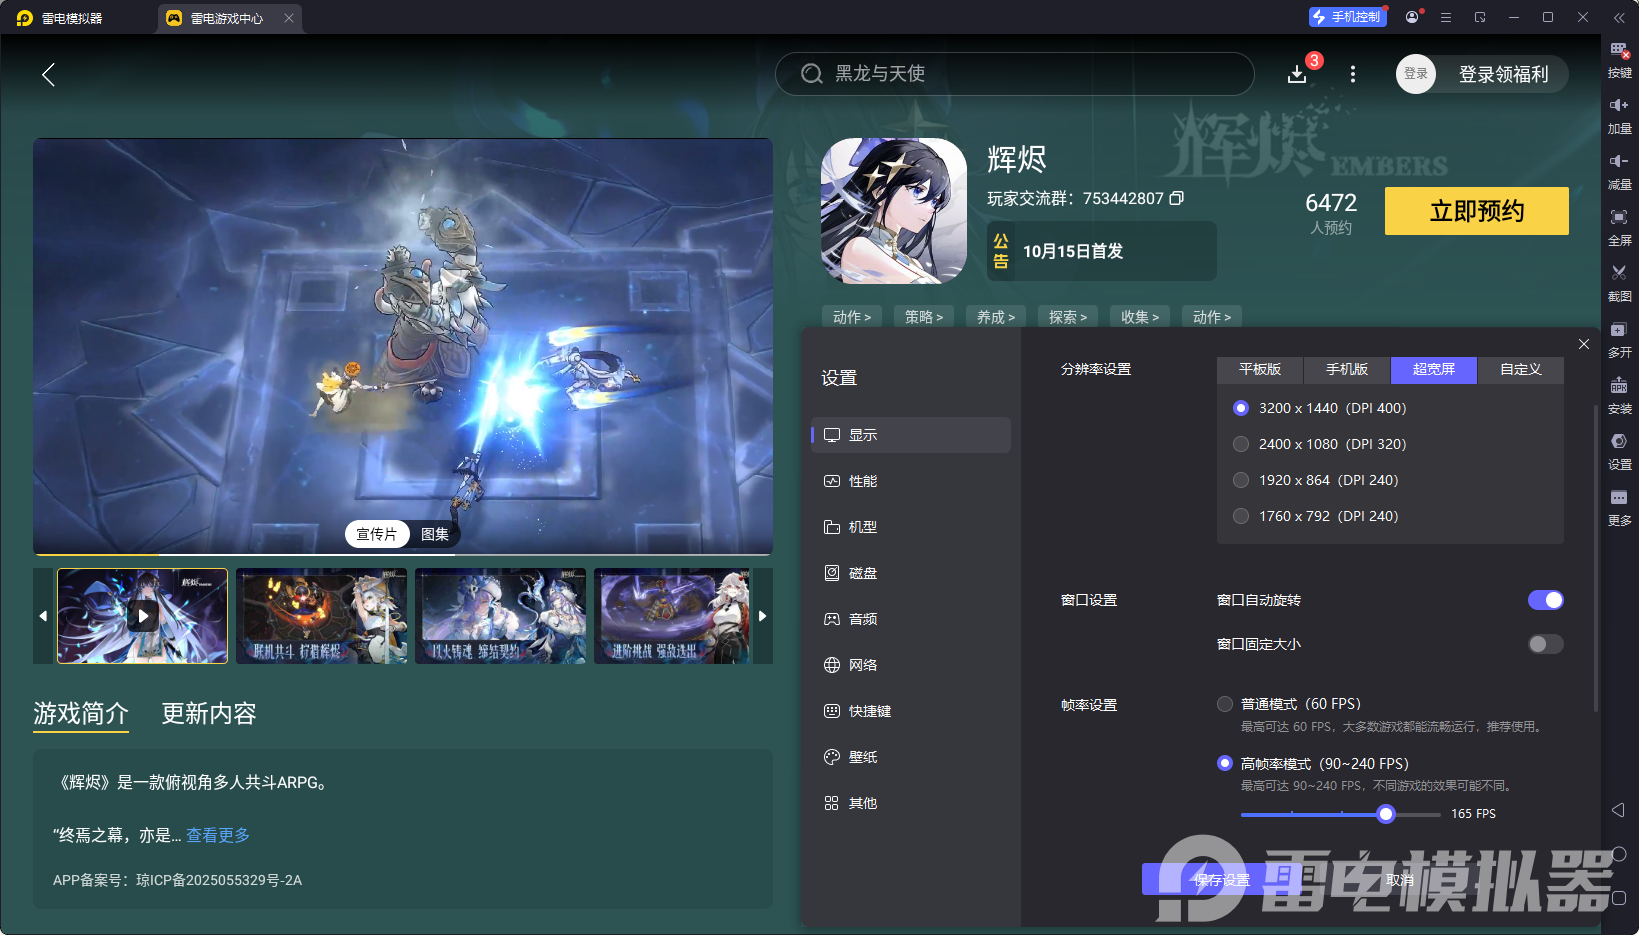Open the hamburger menu in title bar
The height and width of the screenshot is (935, 1639).
[x=1446, y=17]
